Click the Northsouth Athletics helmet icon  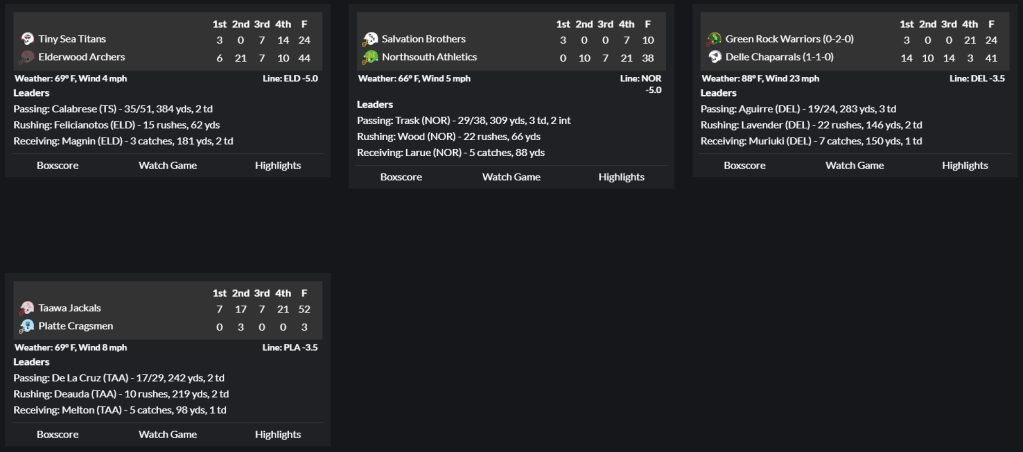pos(371,57)
